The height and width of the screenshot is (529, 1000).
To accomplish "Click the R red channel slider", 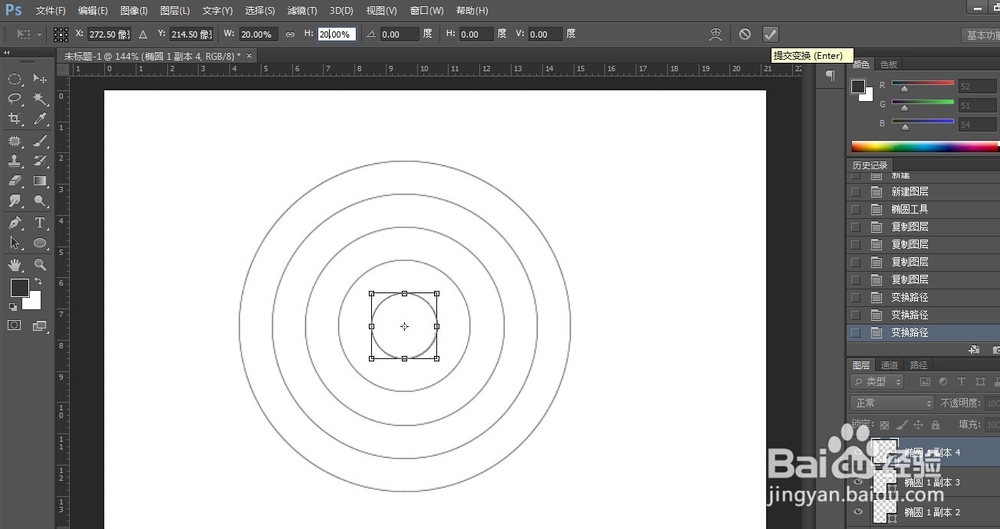I will pos(923,85).
